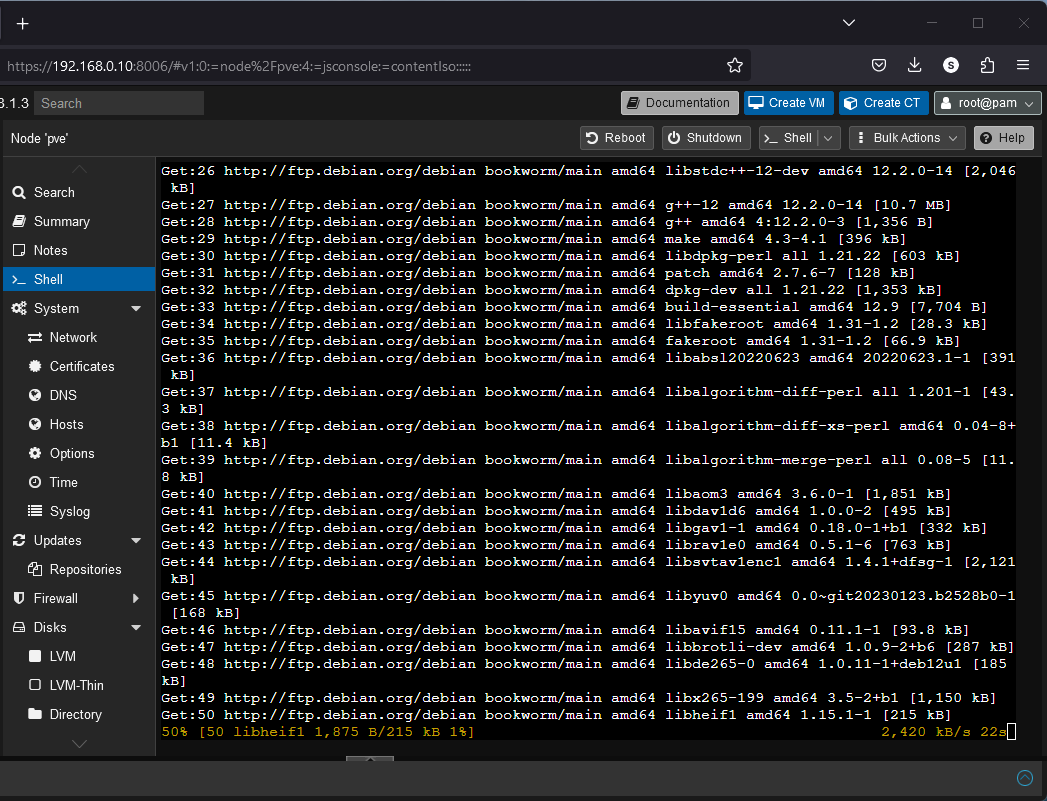1047x801 pixels.
Task: Click the Summary book icon
Action: (19, 221)
